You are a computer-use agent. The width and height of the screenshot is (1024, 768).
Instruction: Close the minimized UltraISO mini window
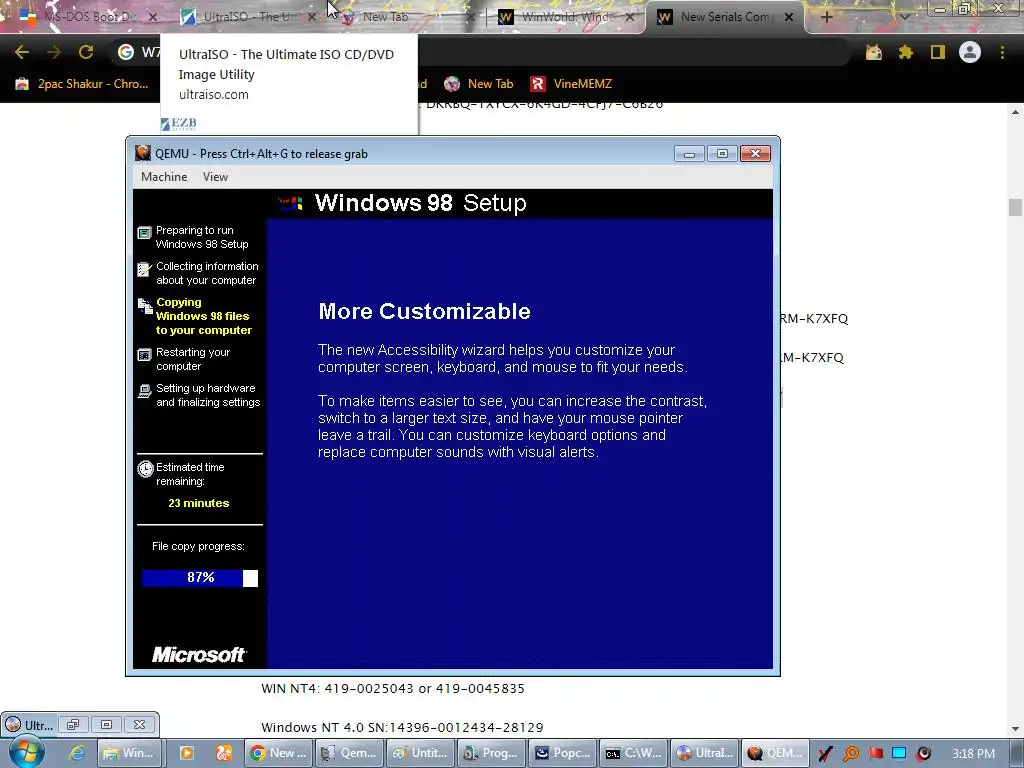(139, 725)
